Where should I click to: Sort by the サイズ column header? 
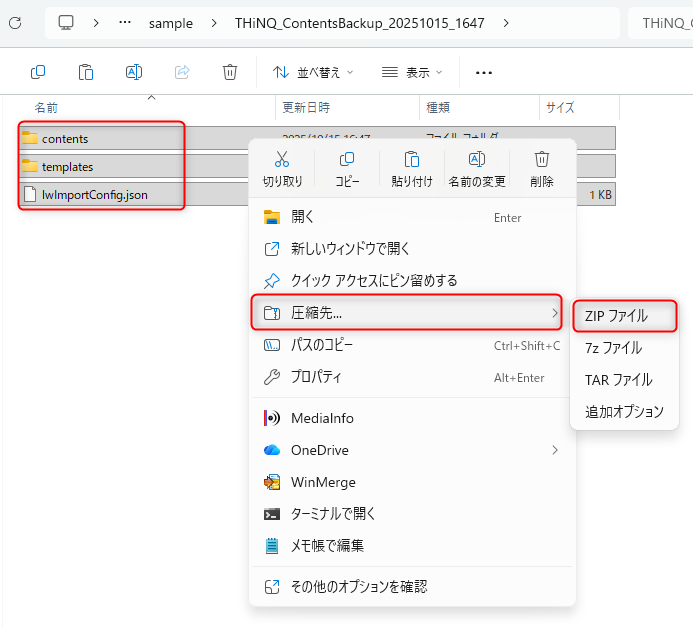coord(560,107)
